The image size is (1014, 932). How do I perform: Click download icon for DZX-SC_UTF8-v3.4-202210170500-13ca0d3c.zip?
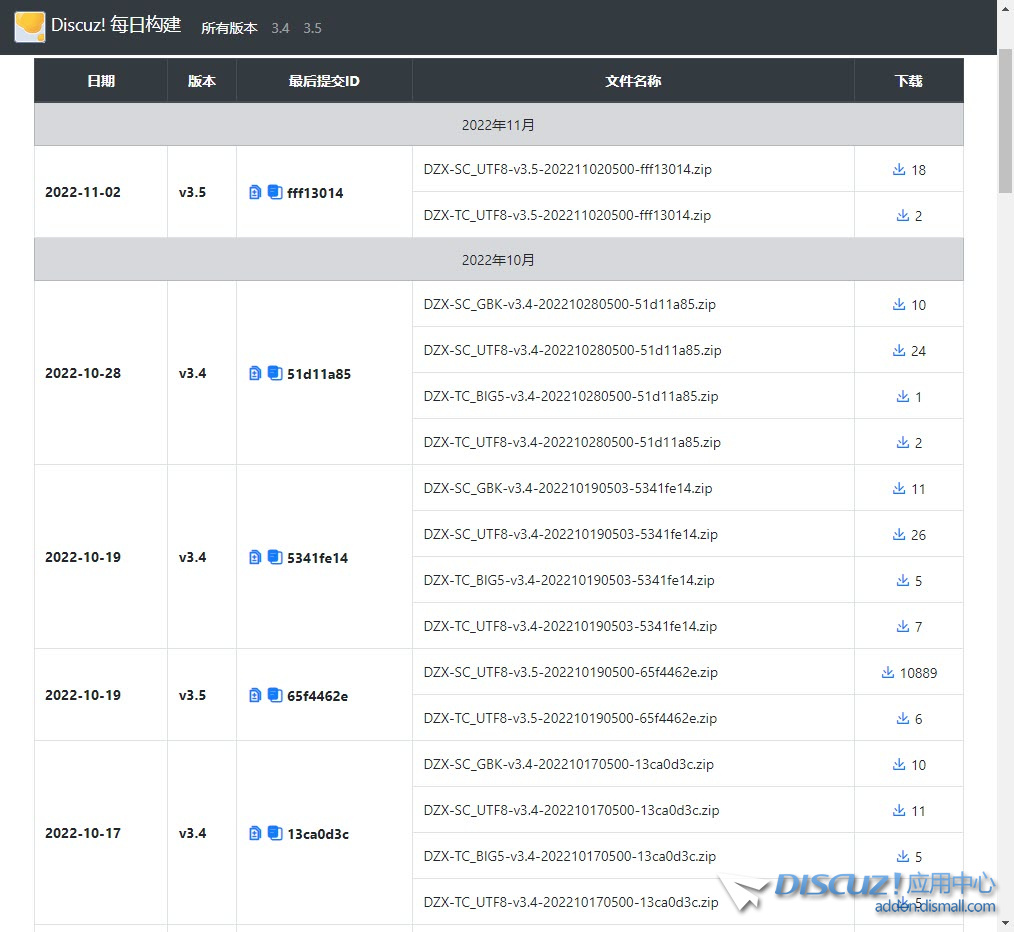pos(898,810)
